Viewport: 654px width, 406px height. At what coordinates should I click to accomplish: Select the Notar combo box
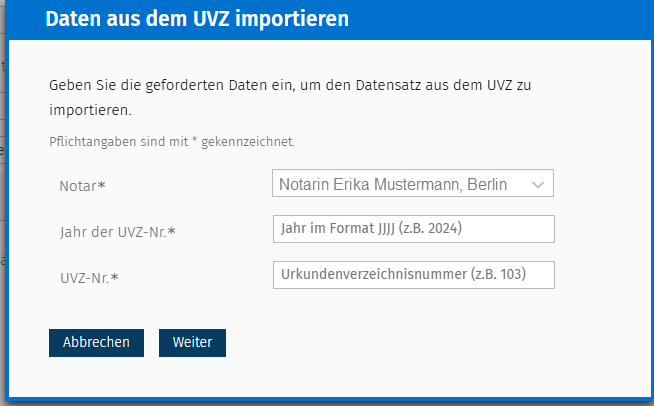[x=412, y=184]
